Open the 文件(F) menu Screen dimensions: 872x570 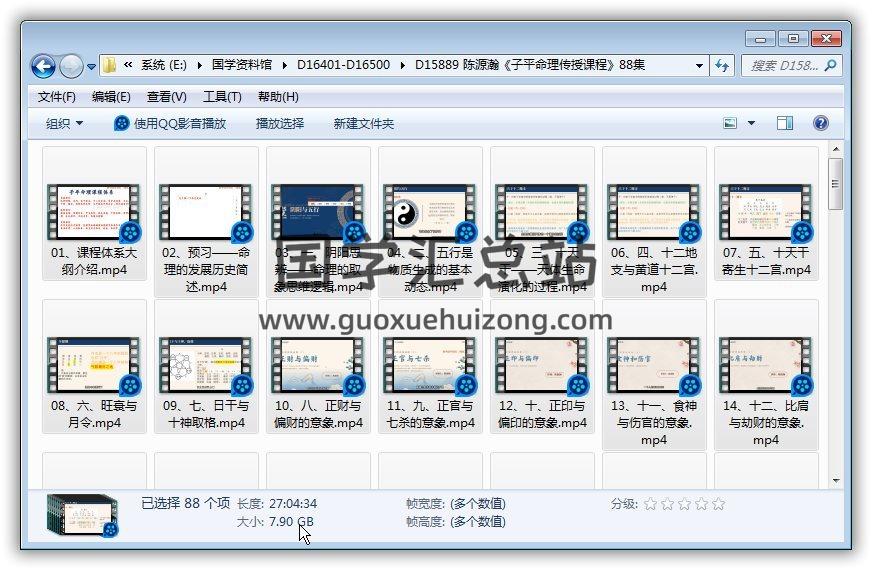pos(57,97)
